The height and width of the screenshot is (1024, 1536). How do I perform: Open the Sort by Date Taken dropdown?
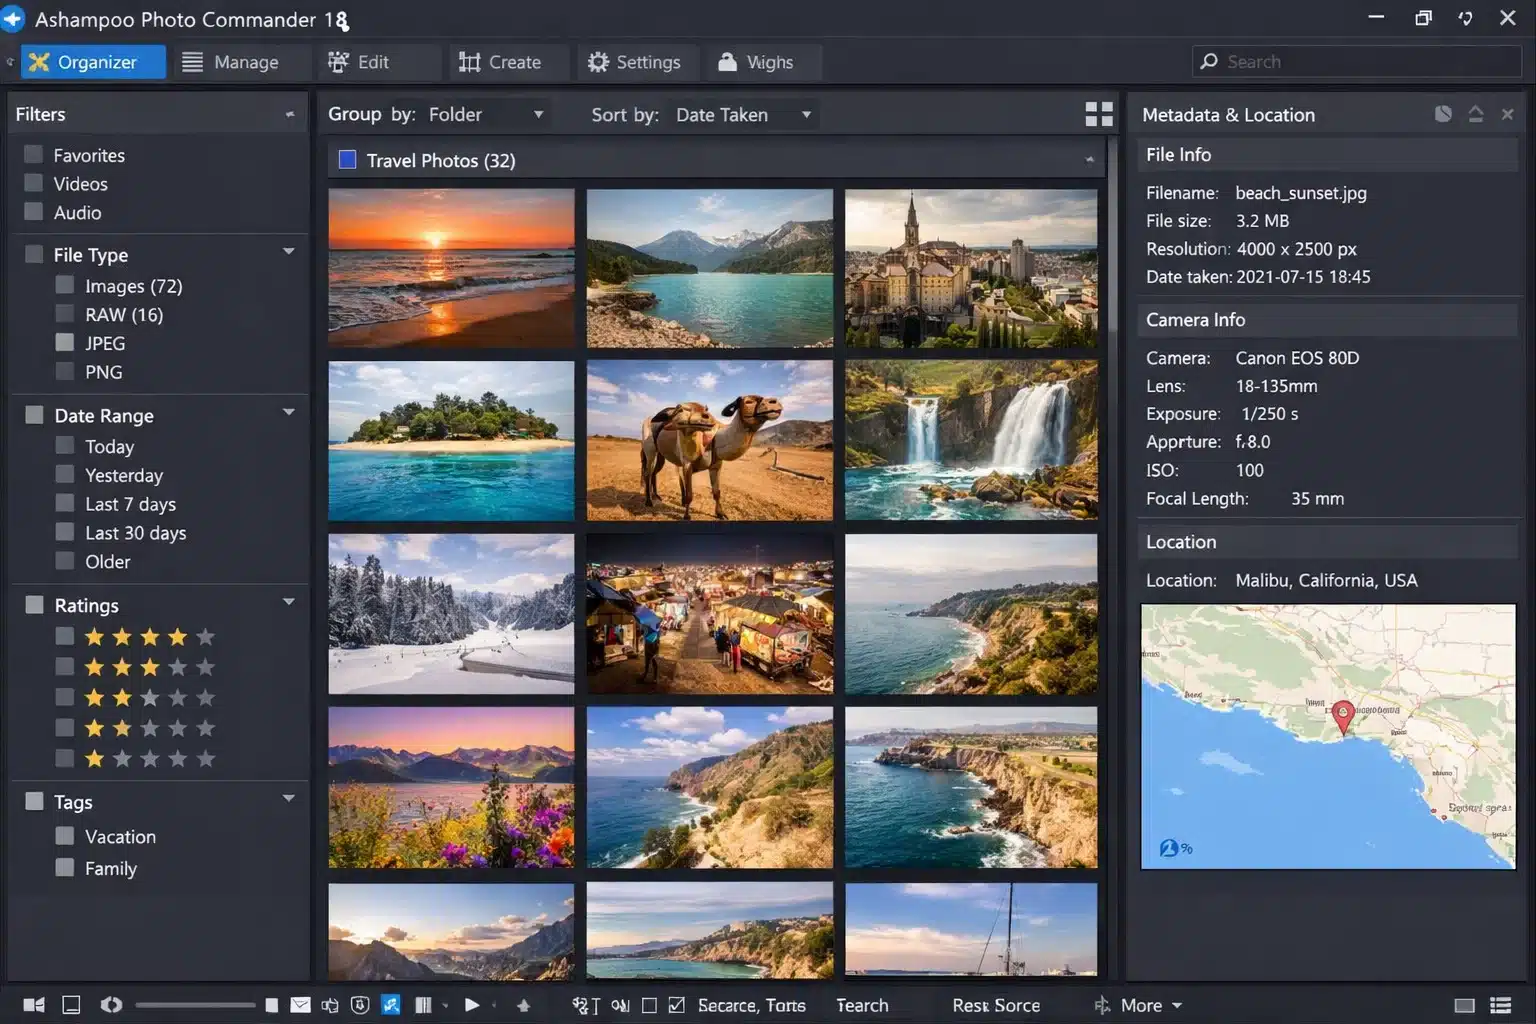(x=742, y=114)
